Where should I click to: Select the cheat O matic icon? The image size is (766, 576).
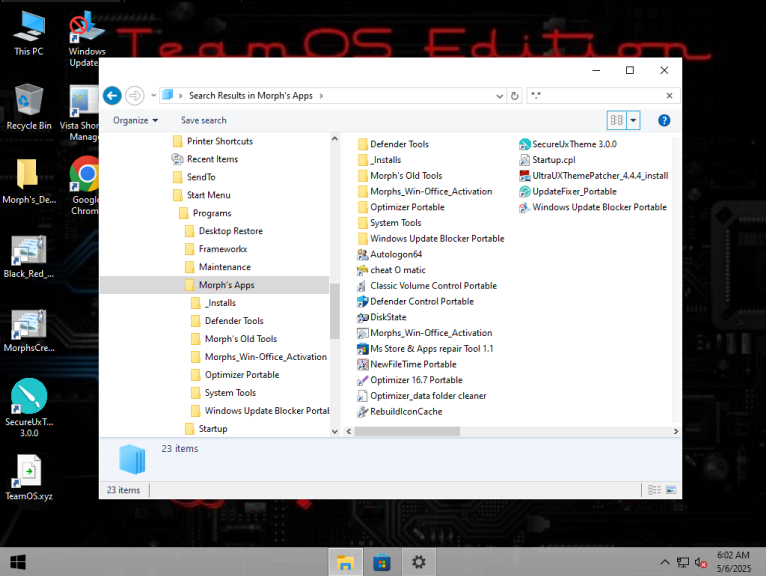click(x=362, y=270)
